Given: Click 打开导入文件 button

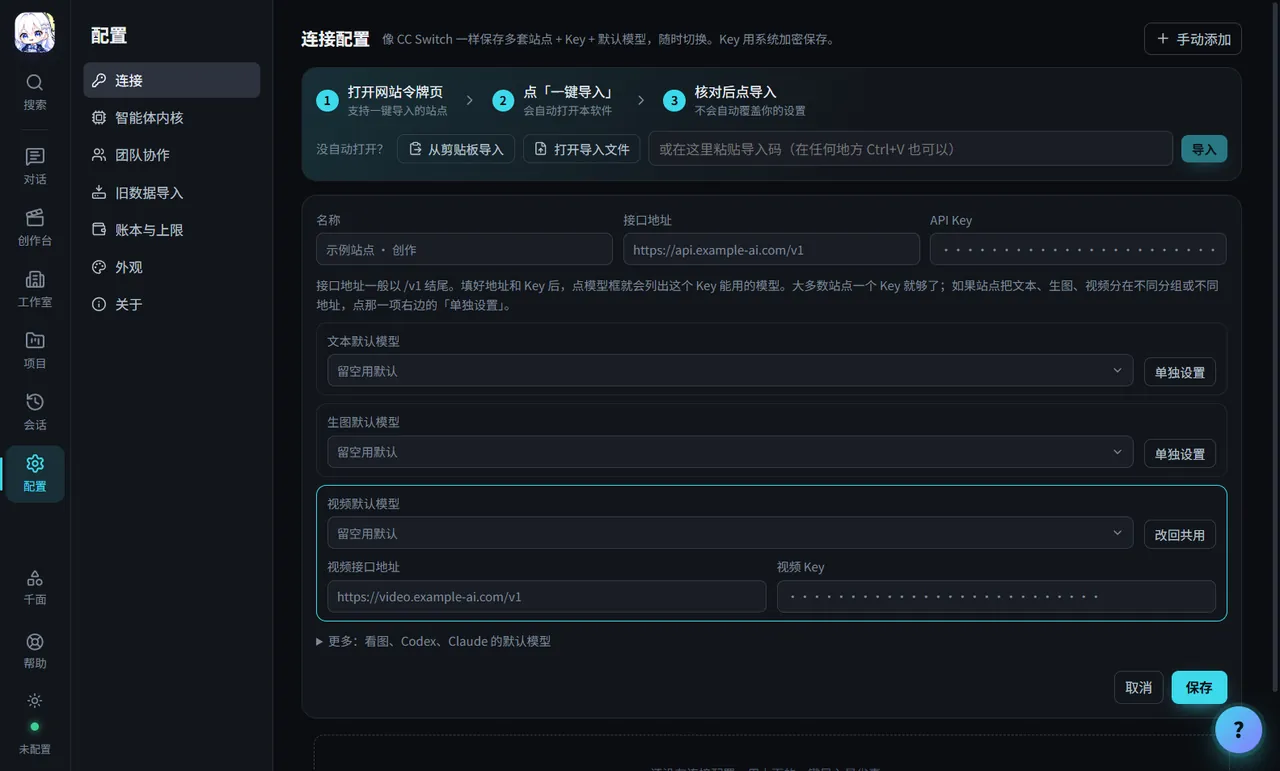Looking at the screenshot, I should [x=582, y=149].
